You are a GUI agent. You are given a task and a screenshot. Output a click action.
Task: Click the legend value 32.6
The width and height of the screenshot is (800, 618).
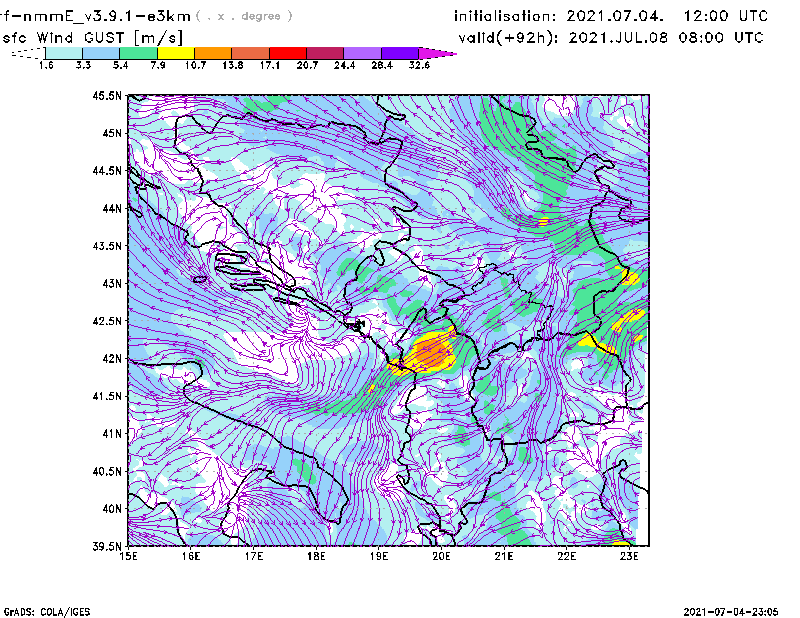419,65
